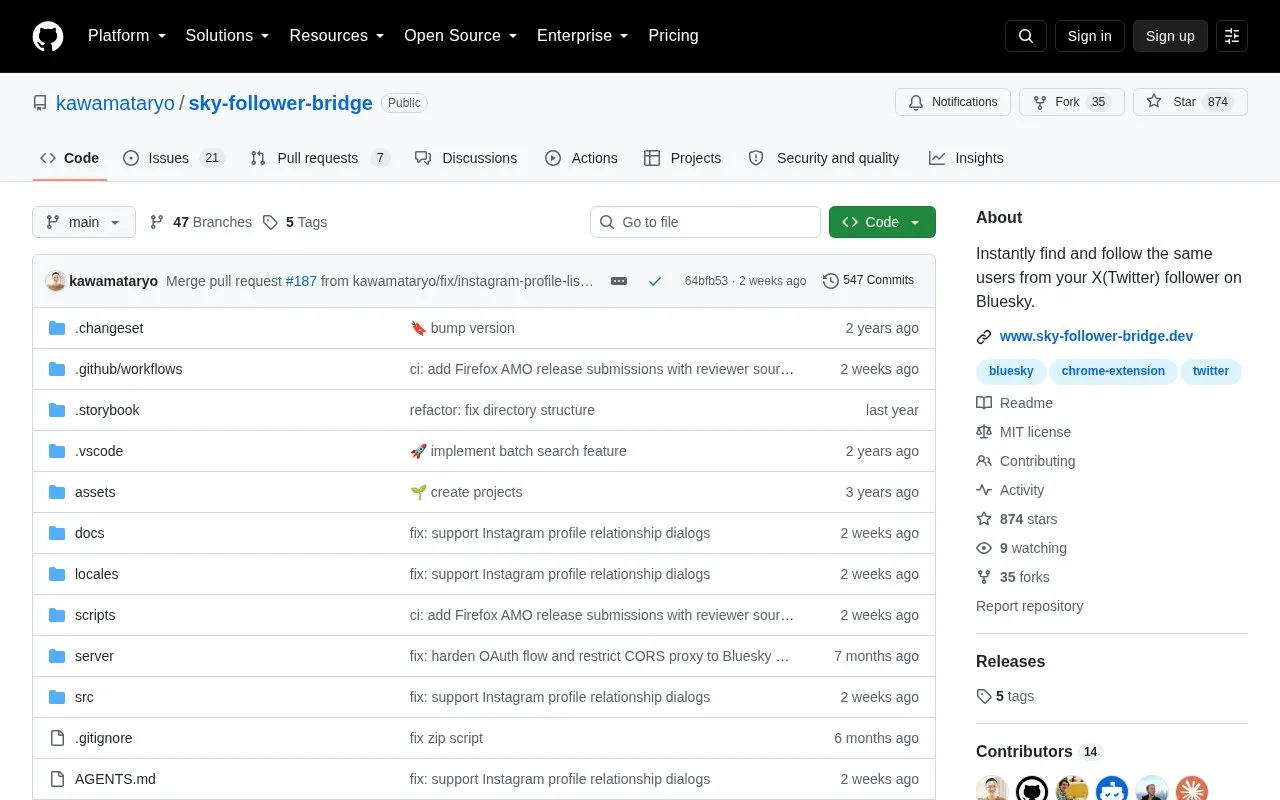Click the kawamataryo commit author avatar
Screen dimensions: 1280x800
[x=56, y=281]
